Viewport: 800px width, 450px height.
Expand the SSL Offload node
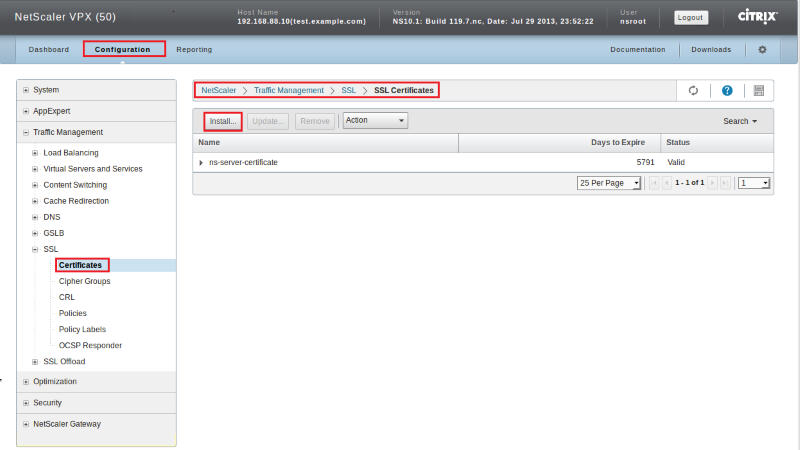pos(35,362)
